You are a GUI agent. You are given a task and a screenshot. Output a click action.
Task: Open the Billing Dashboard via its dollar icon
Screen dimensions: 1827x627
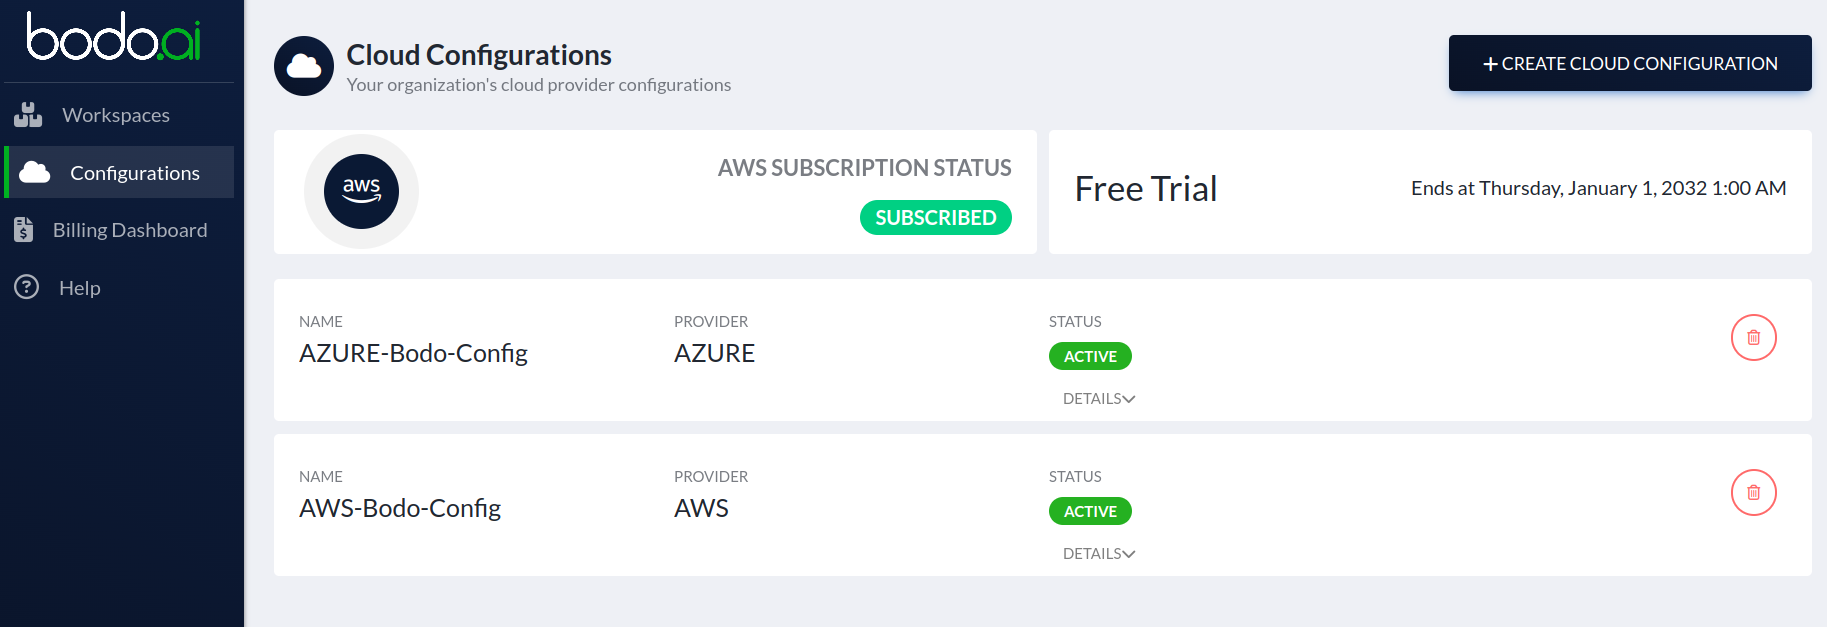tap(24, 229)
